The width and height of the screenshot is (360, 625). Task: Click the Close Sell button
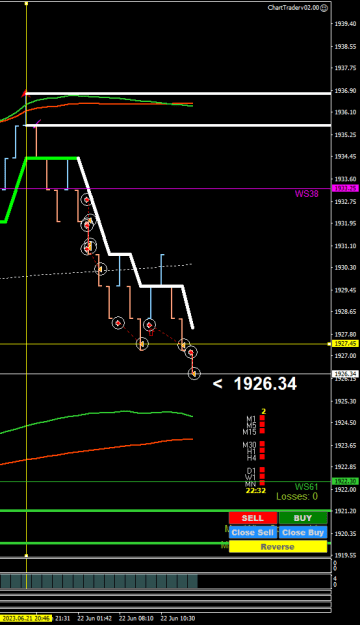253,532
